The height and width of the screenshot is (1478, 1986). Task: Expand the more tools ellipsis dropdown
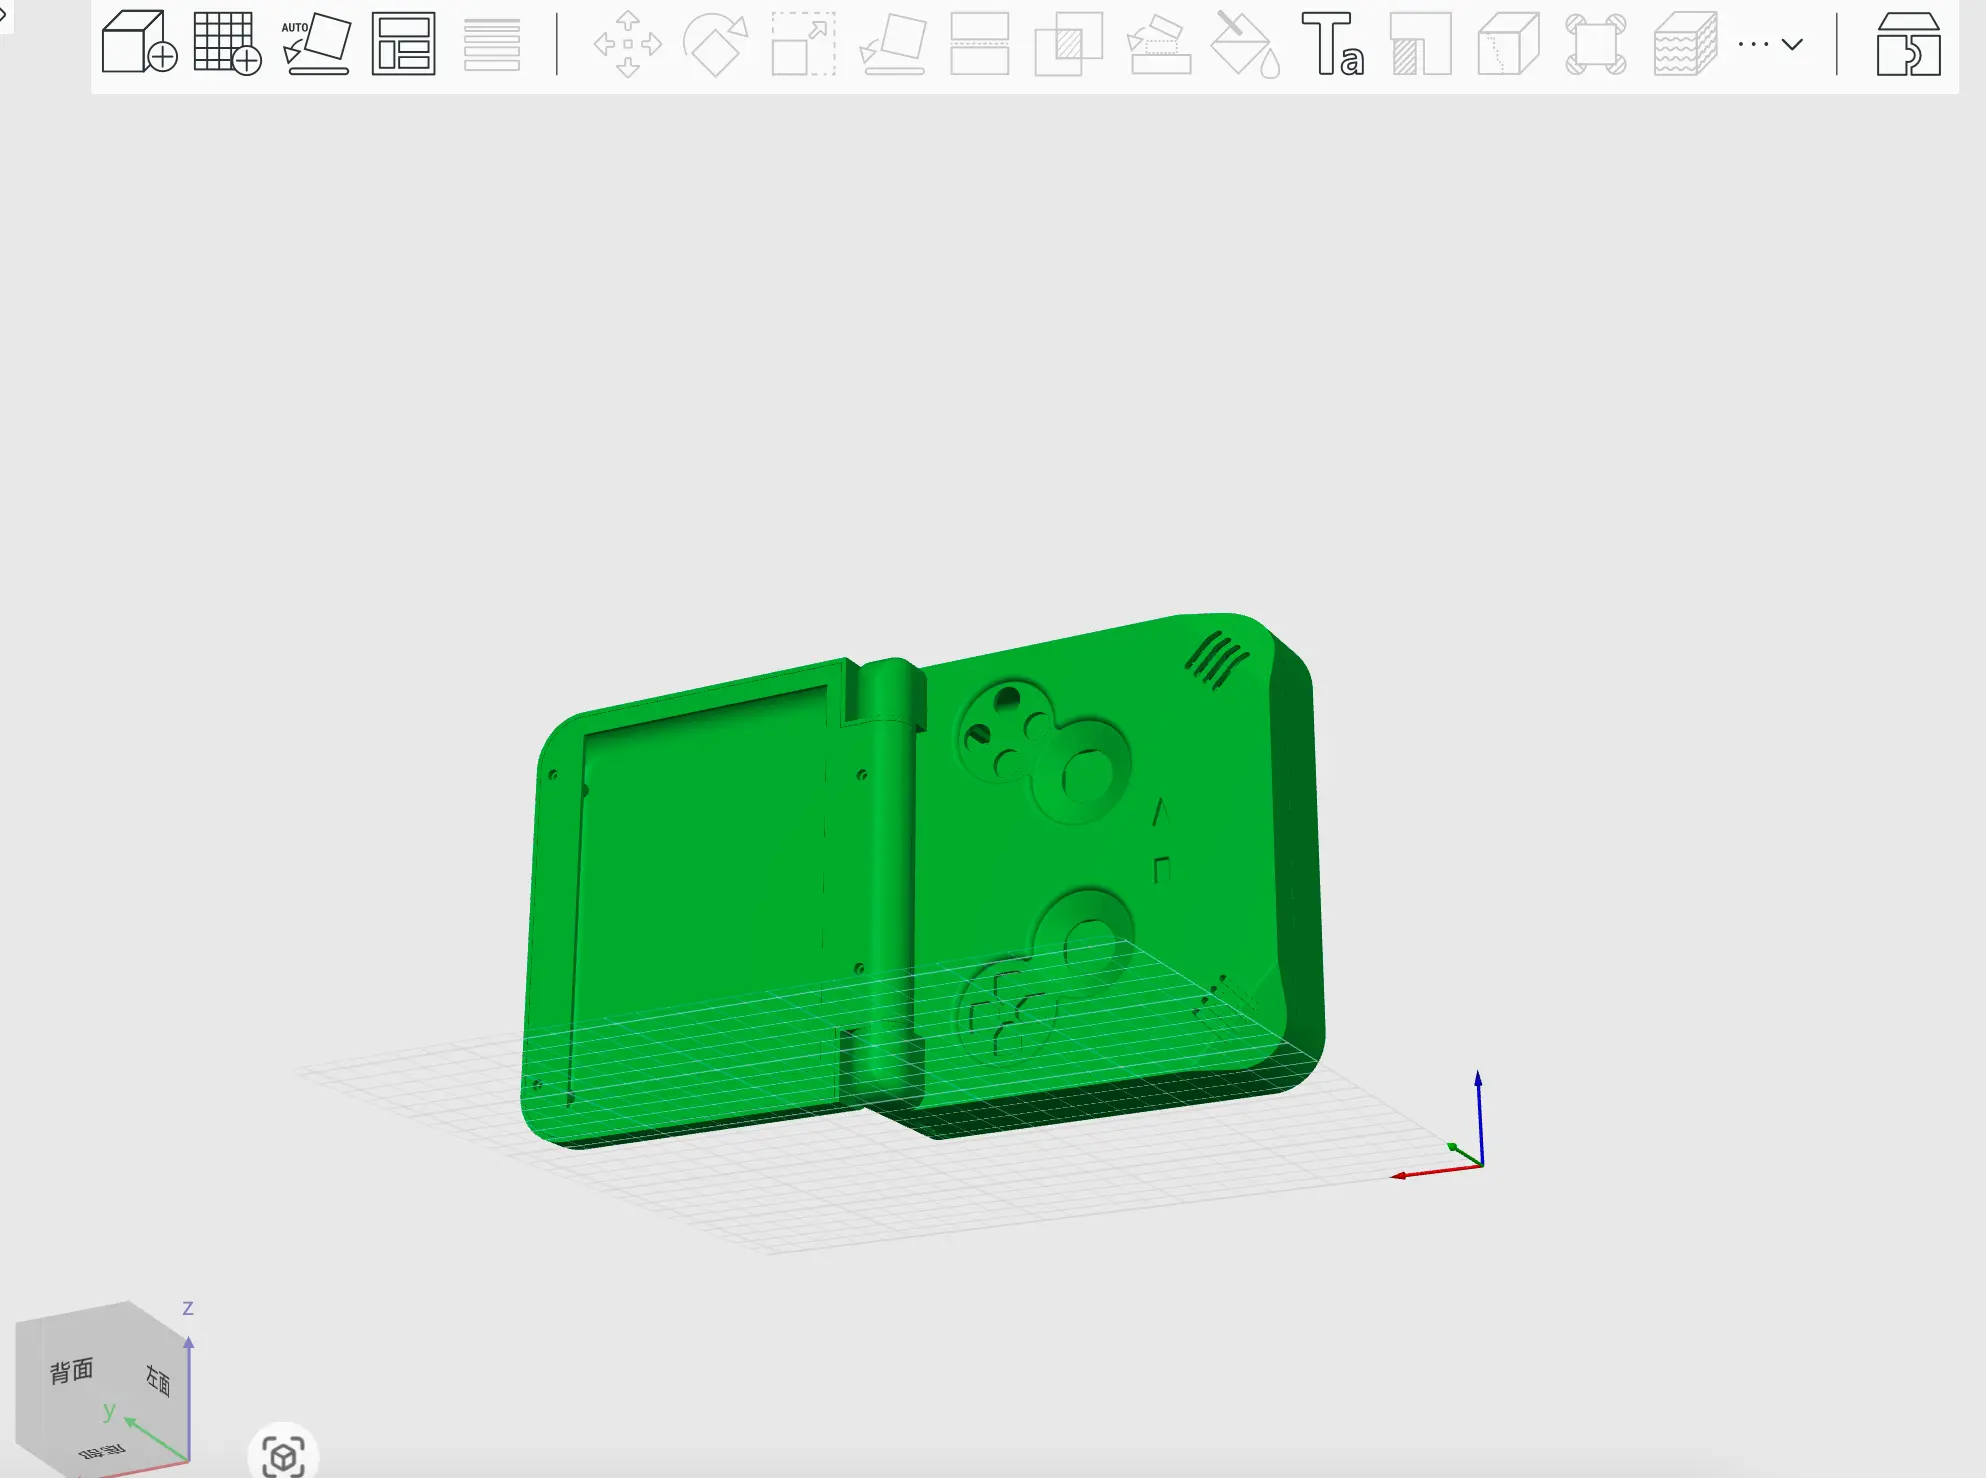(1770, 44)
